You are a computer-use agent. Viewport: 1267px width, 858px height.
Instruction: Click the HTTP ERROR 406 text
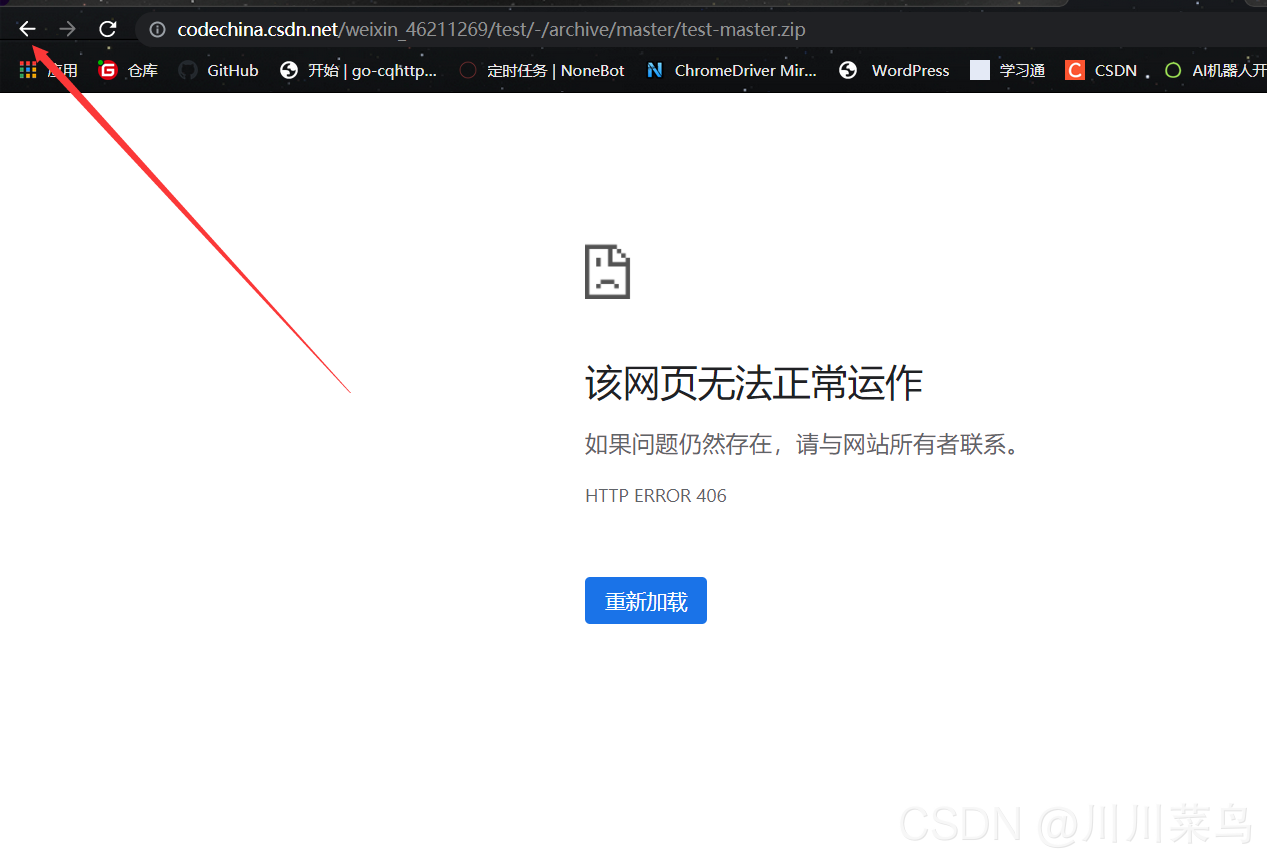tap(655, 496)
